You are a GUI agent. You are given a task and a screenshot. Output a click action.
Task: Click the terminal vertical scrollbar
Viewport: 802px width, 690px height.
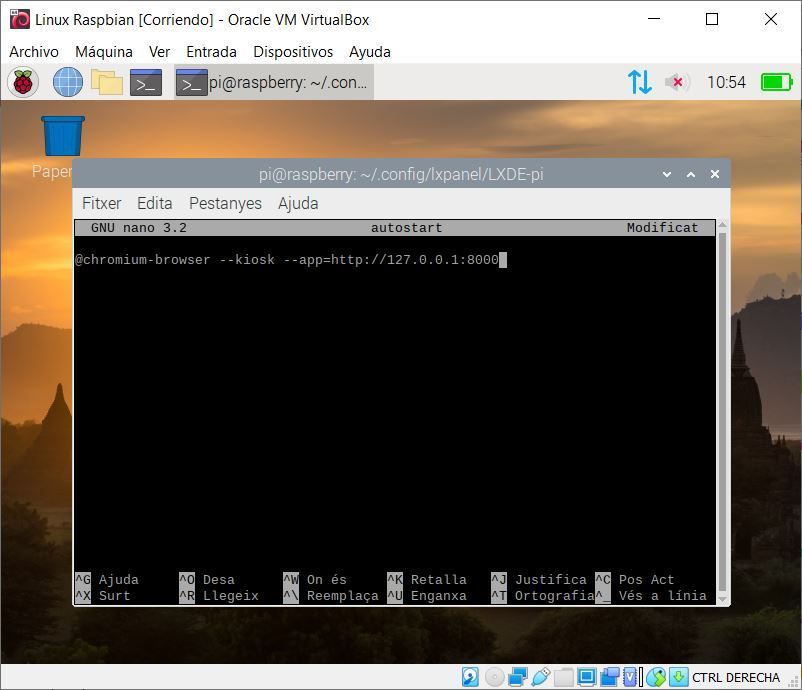point(722,412)
